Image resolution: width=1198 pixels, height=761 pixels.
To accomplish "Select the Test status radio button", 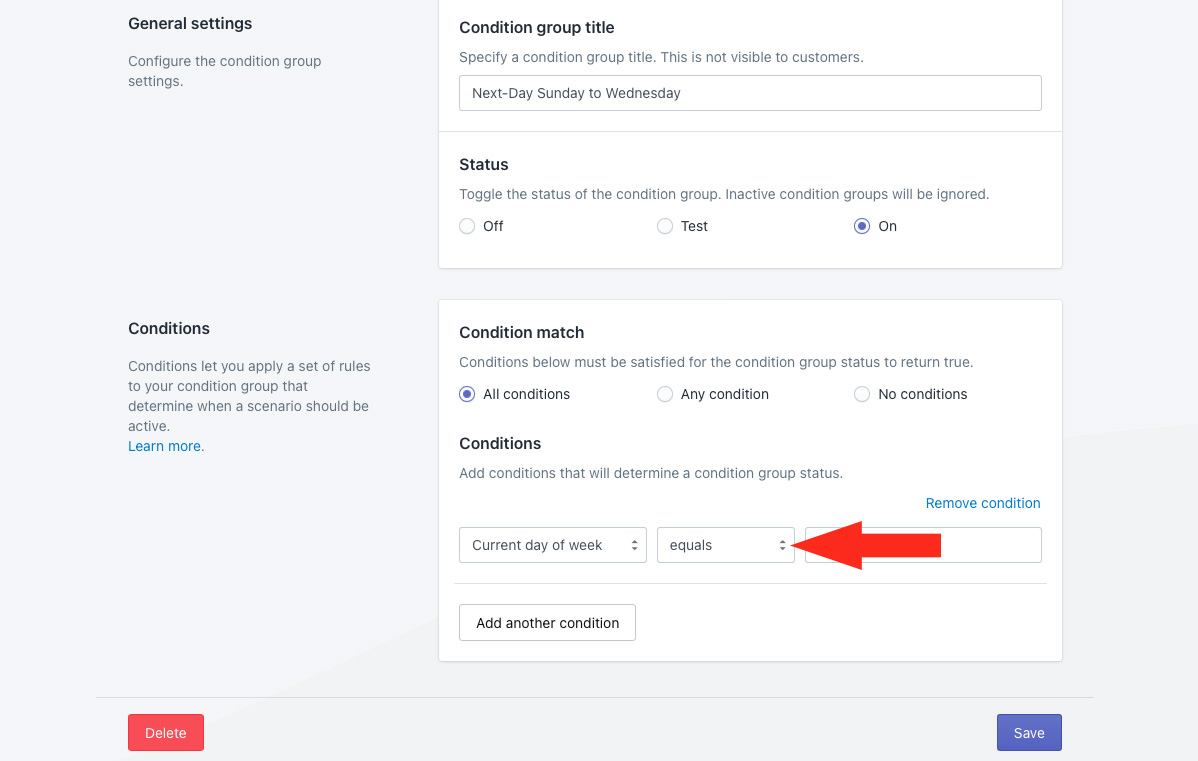I will [665, 226].
